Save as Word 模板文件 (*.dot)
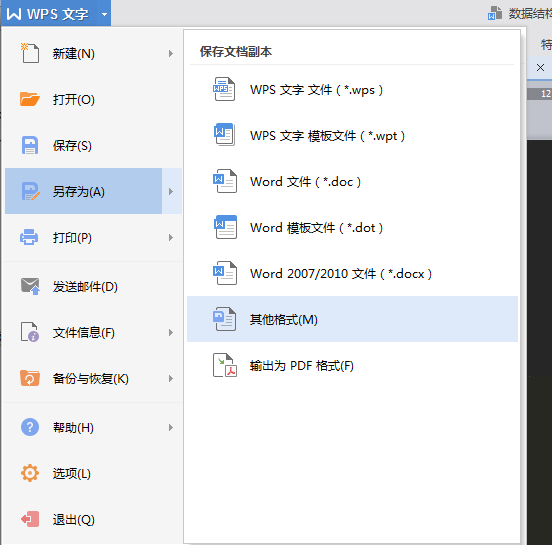 pos(352,227)
